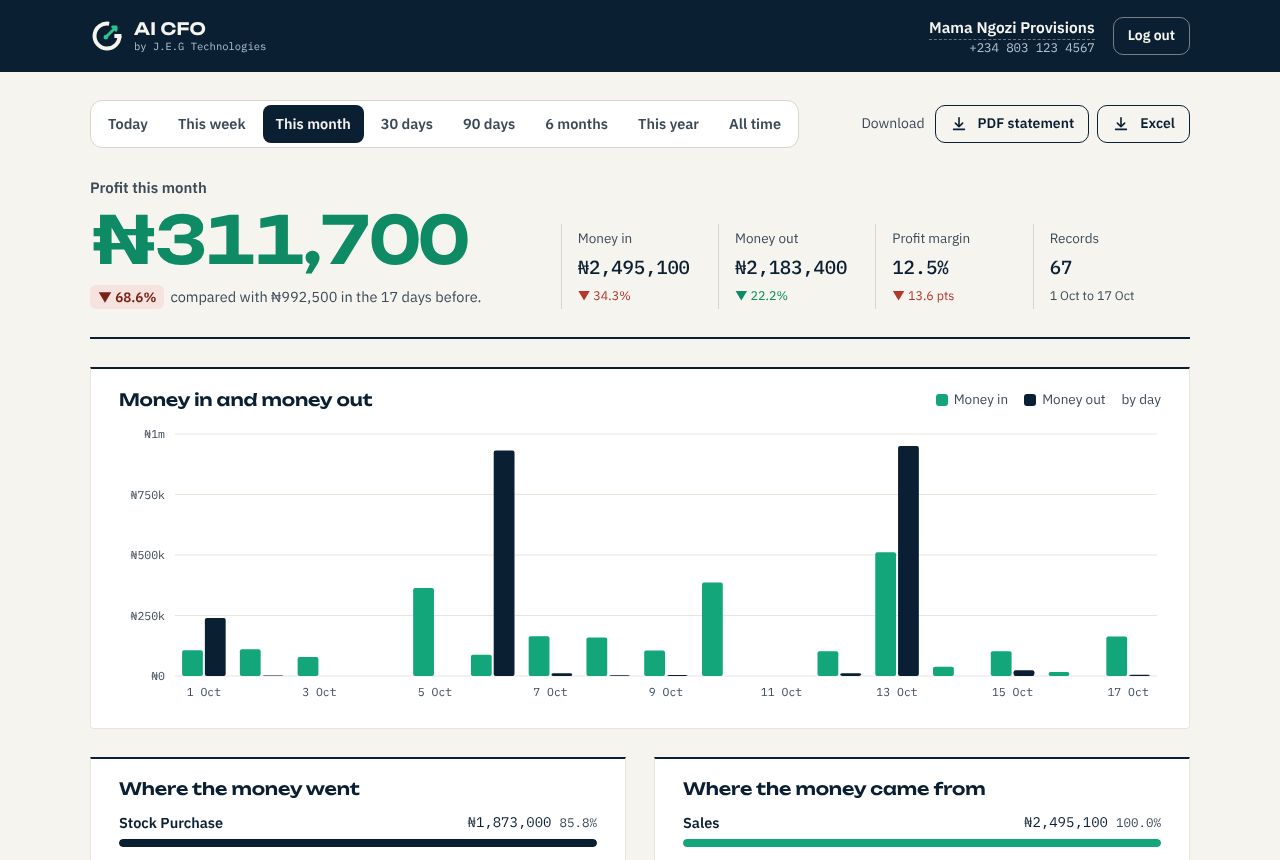Click the red triangle beside 13.6 pts
The width and height of the screenshot is (1280, 860).
coord(898,296)
